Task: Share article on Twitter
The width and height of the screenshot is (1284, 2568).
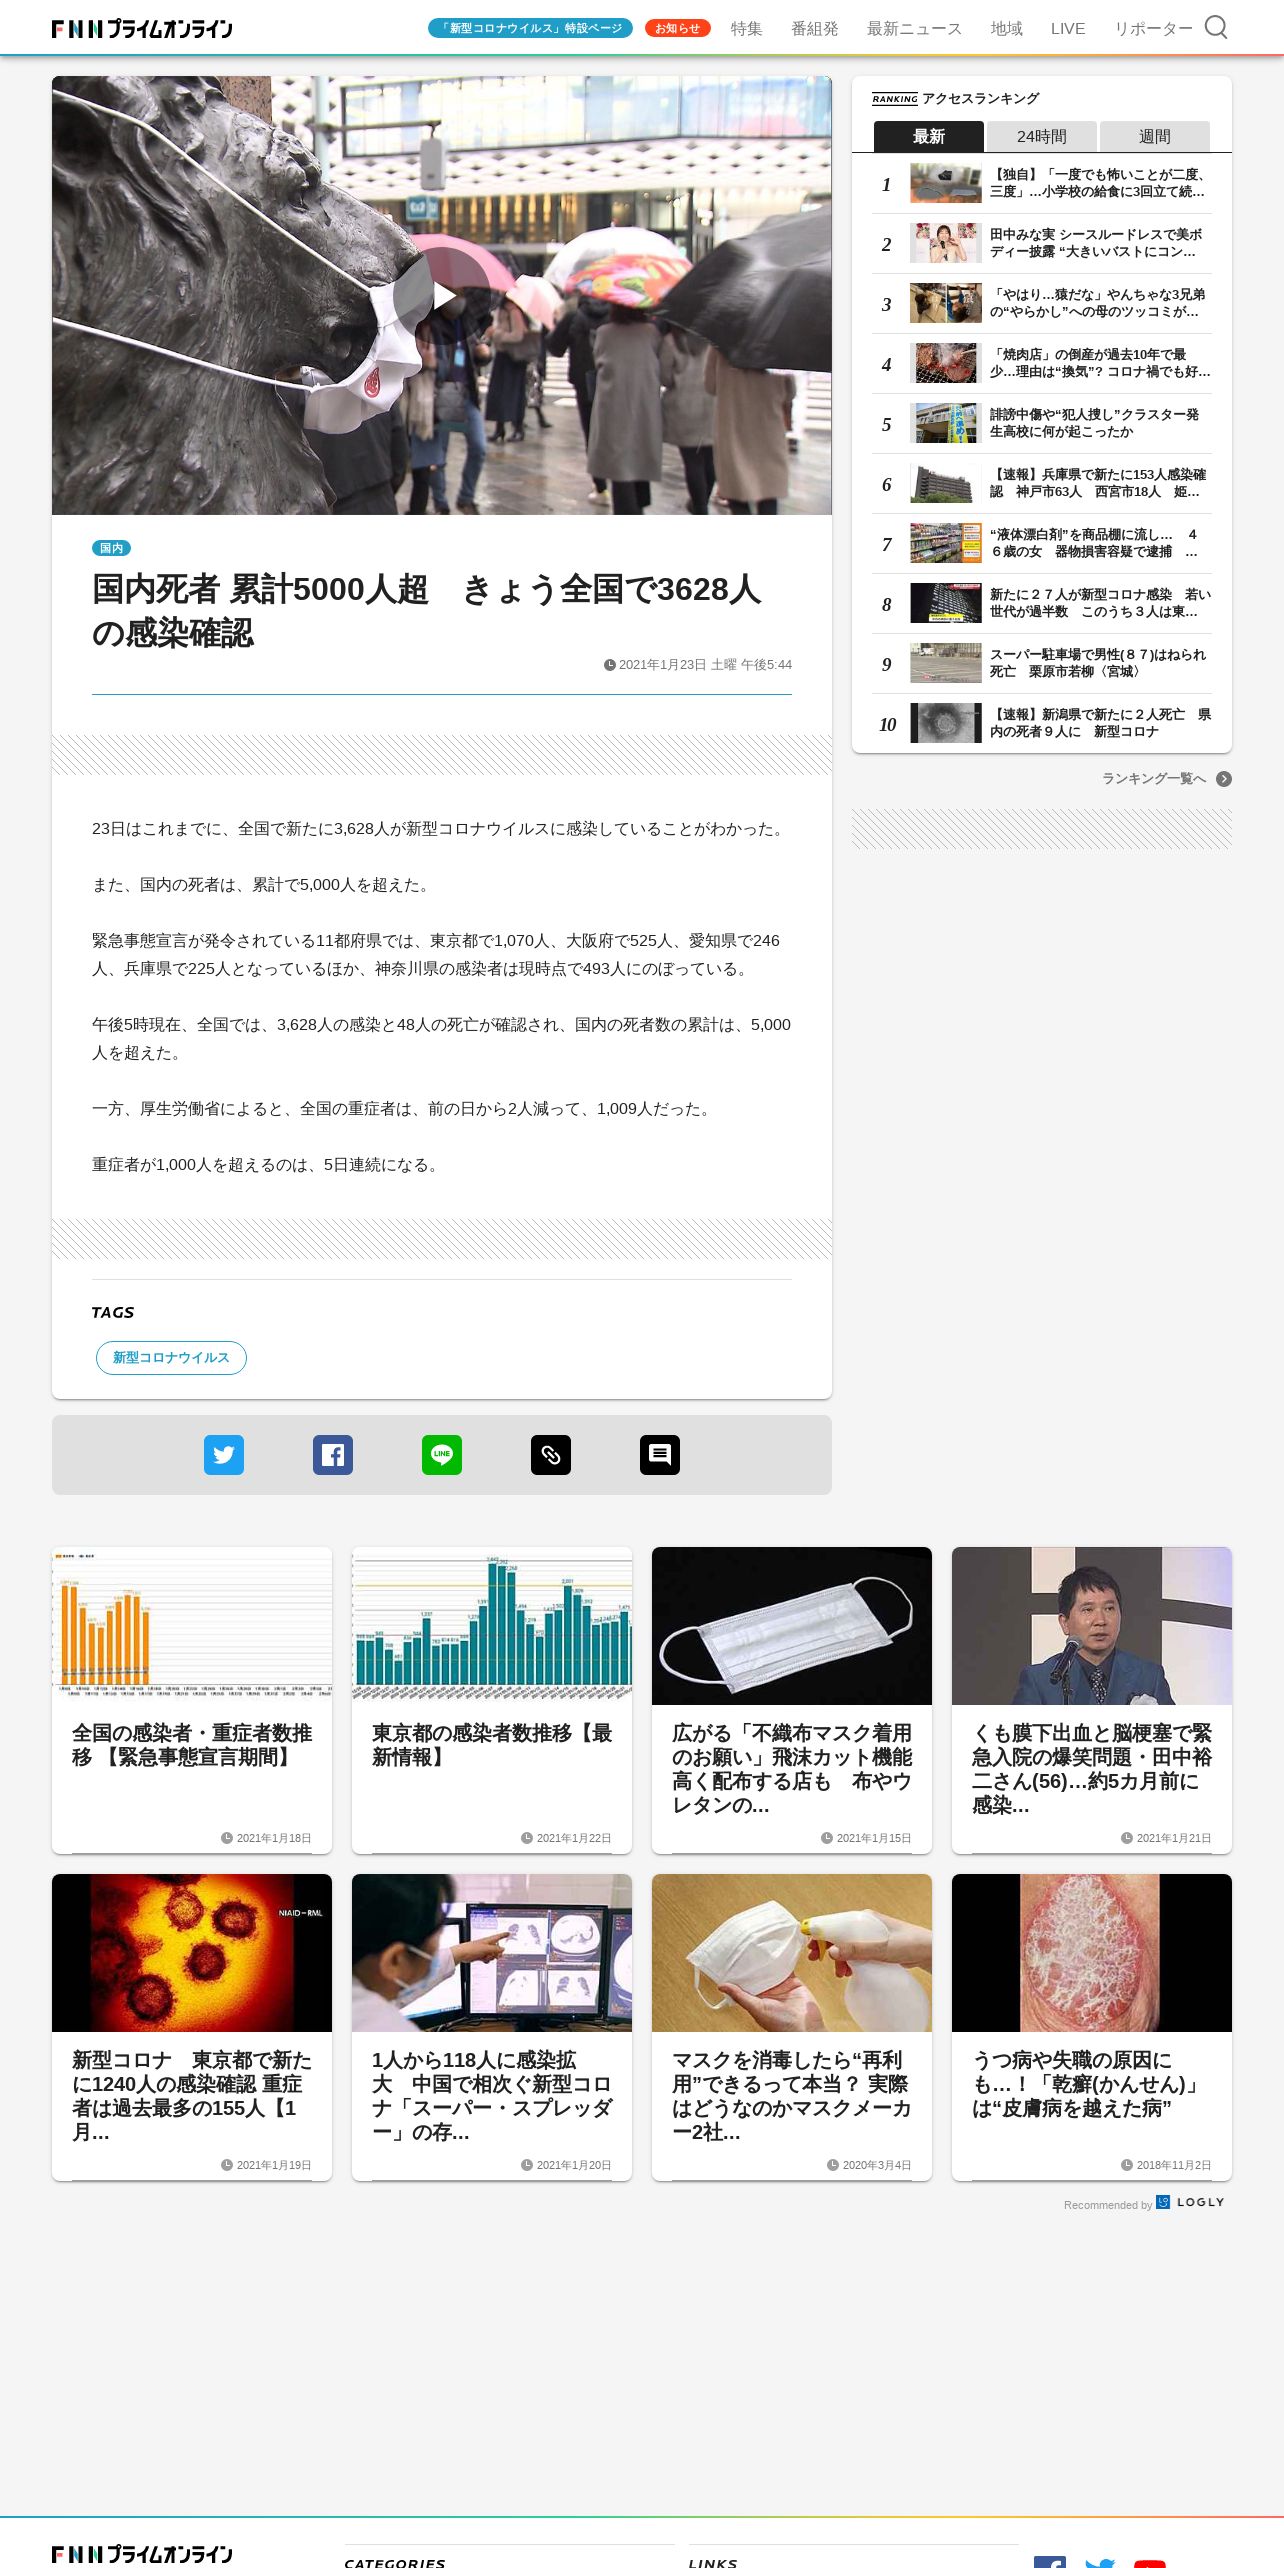Action: click(x=224, y=1455)
